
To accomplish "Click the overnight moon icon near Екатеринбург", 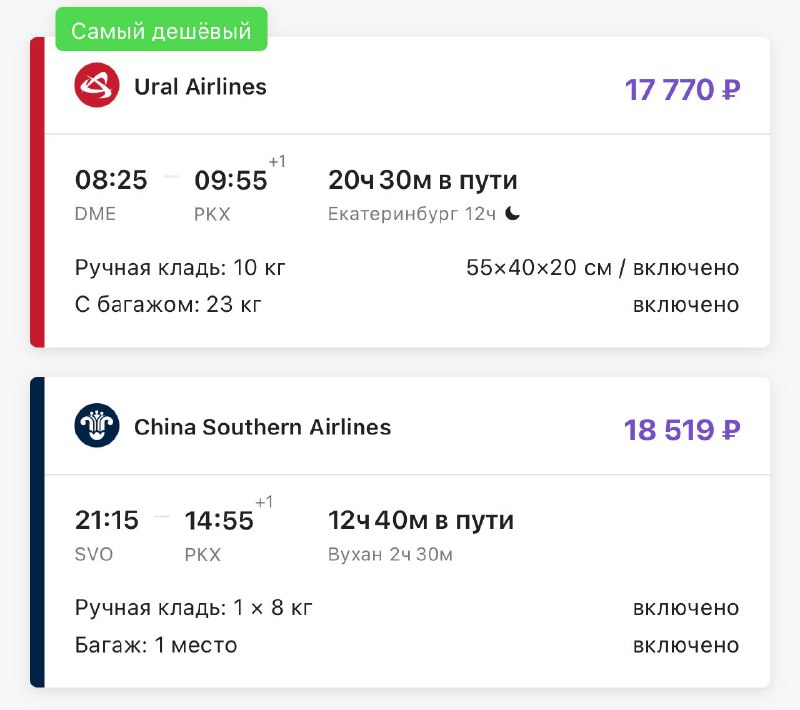I will tap(512, 214).
